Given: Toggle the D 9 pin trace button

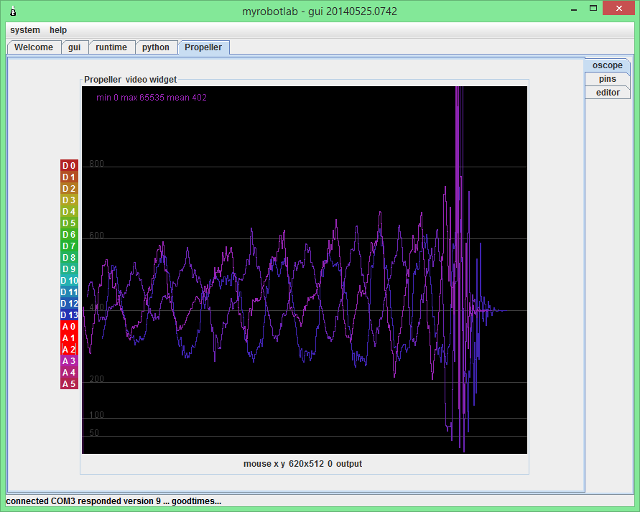Looking at the screenshot, I should pos(69,269).
